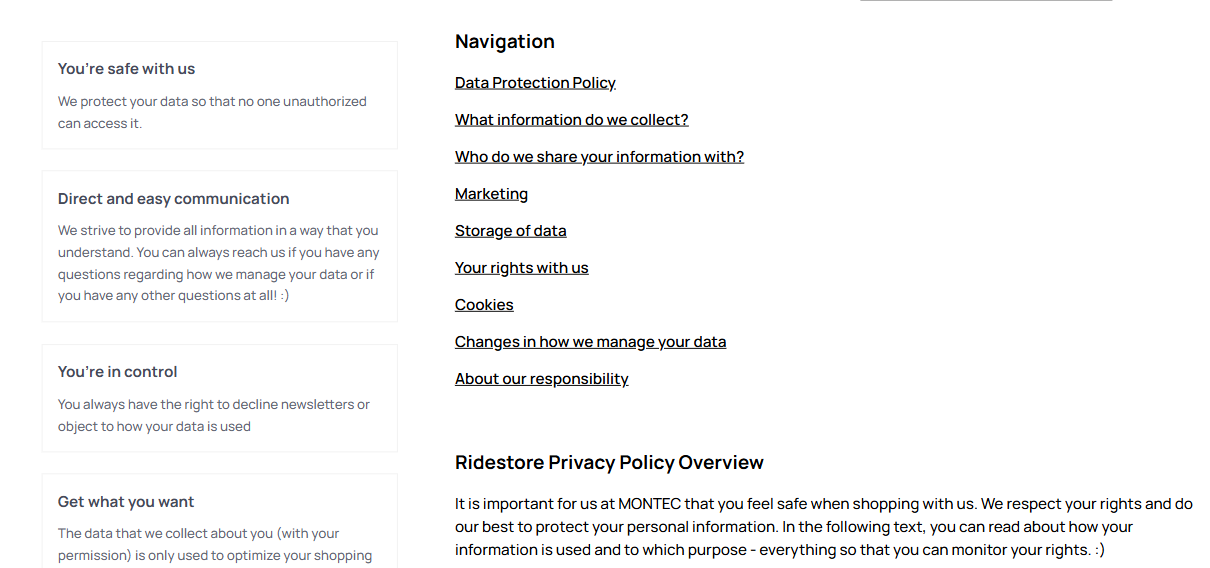Click the 'data that we collect about you' text

pyautogui.click(x=214, y=544)
